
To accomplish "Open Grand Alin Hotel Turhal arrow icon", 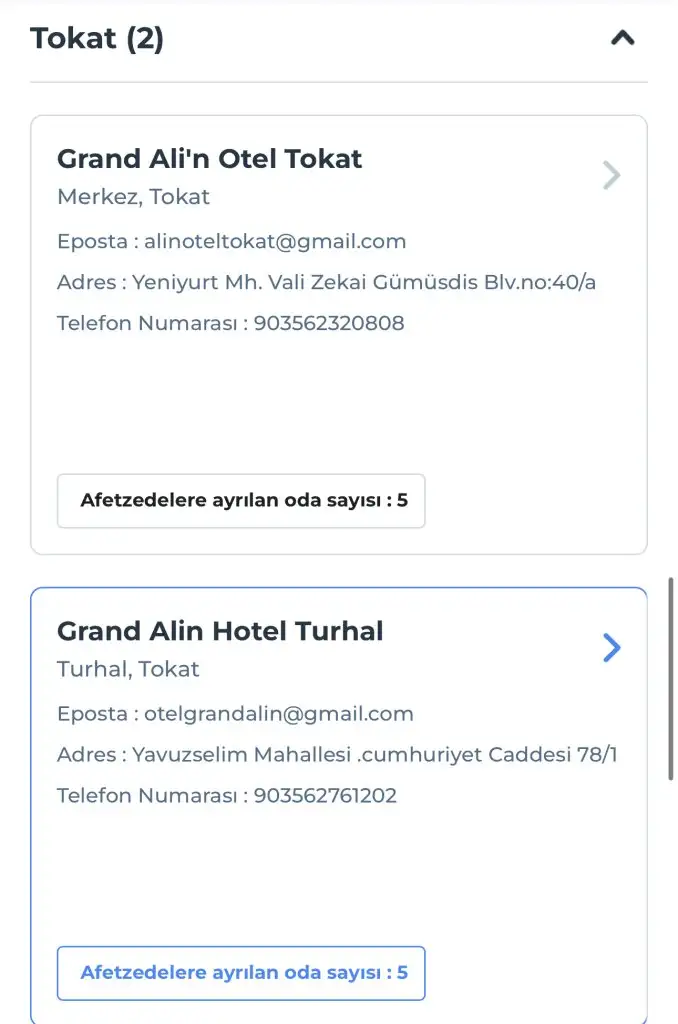I will point(612,648).
